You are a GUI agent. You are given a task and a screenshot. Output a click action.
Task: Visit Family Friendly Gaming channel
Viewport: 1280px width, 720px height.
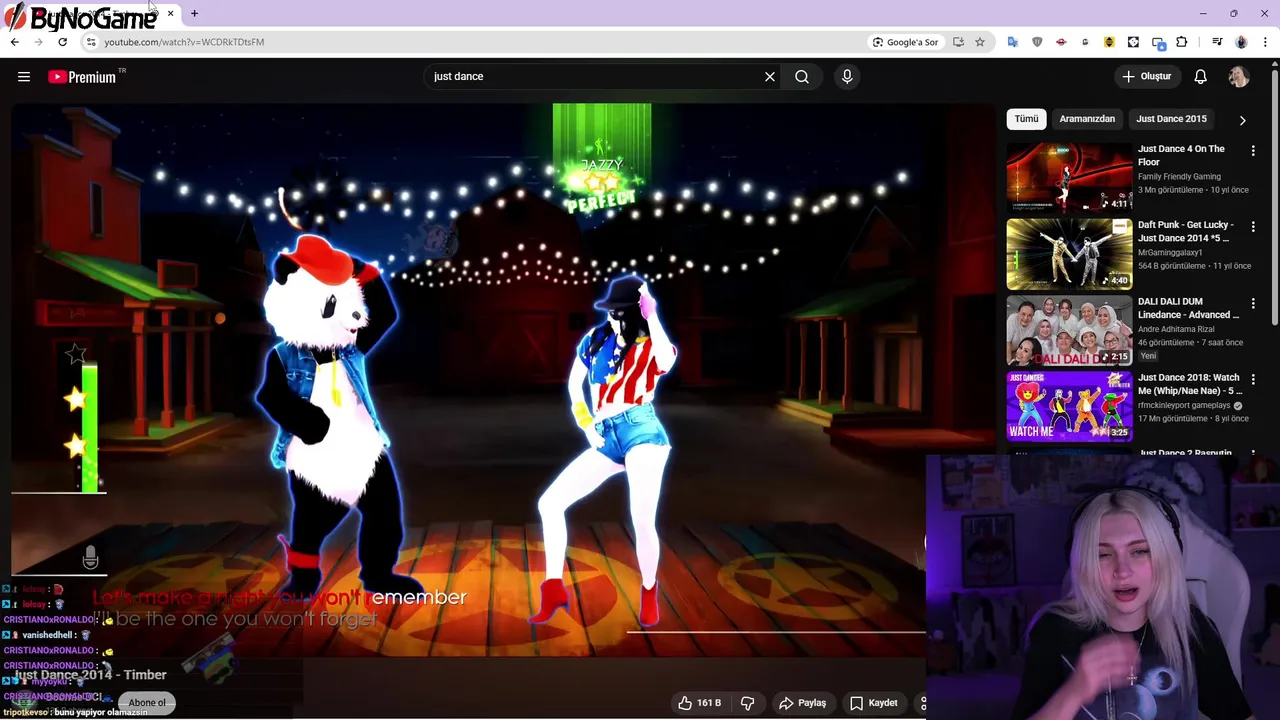(1179, 177)
